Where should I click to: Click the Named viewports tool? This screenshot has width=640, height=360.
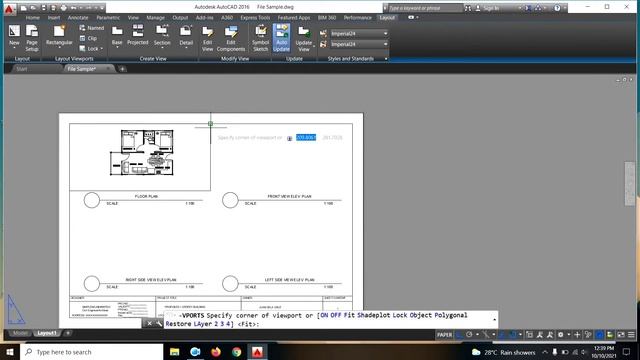pos(91,28)
